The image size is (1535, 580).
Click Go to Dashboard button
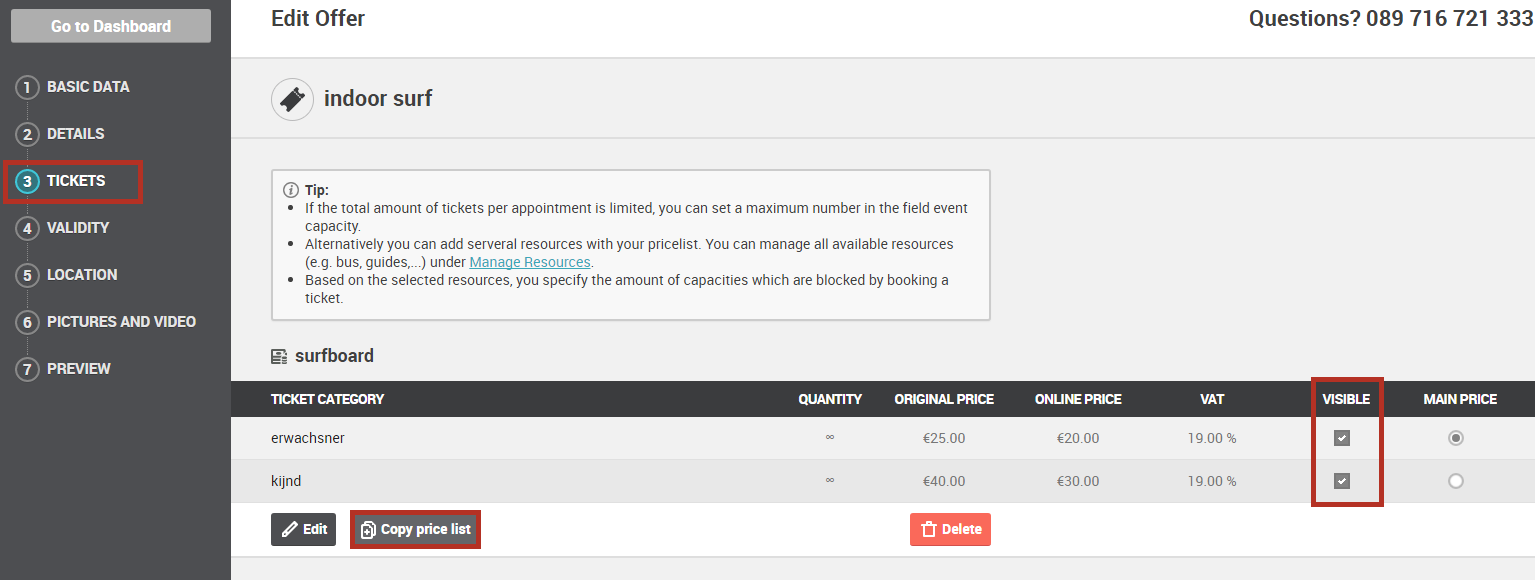pyautogui.click(x=111, y=26)
